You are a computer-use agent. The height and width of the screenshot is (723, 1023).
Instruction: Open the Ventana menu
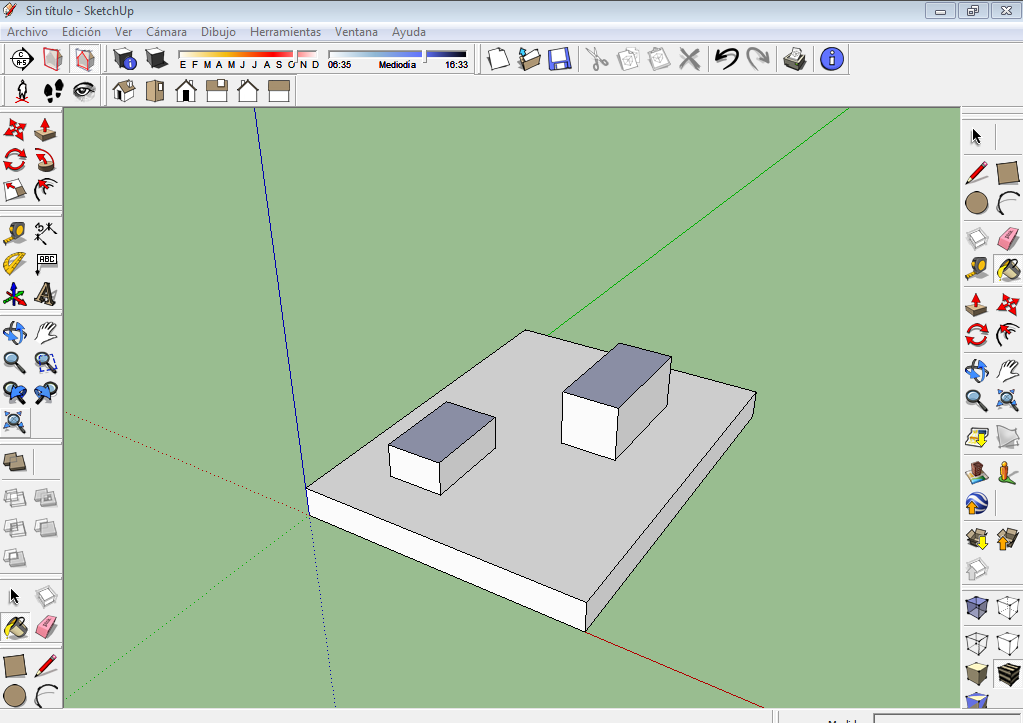pos(356,32)
